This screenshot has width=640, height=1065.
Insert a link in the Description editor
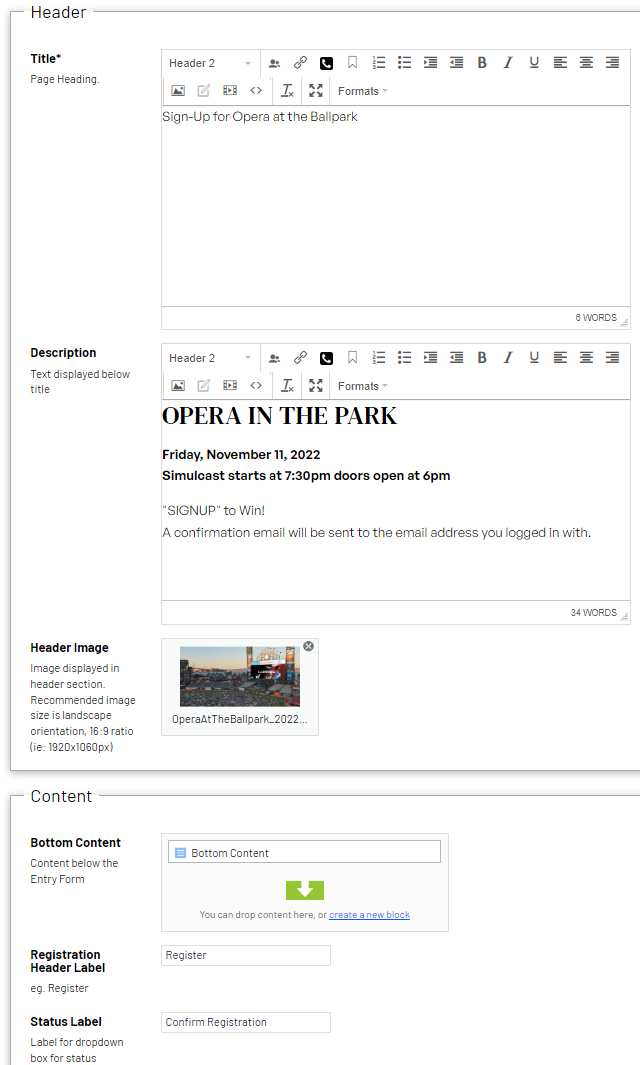300,358
